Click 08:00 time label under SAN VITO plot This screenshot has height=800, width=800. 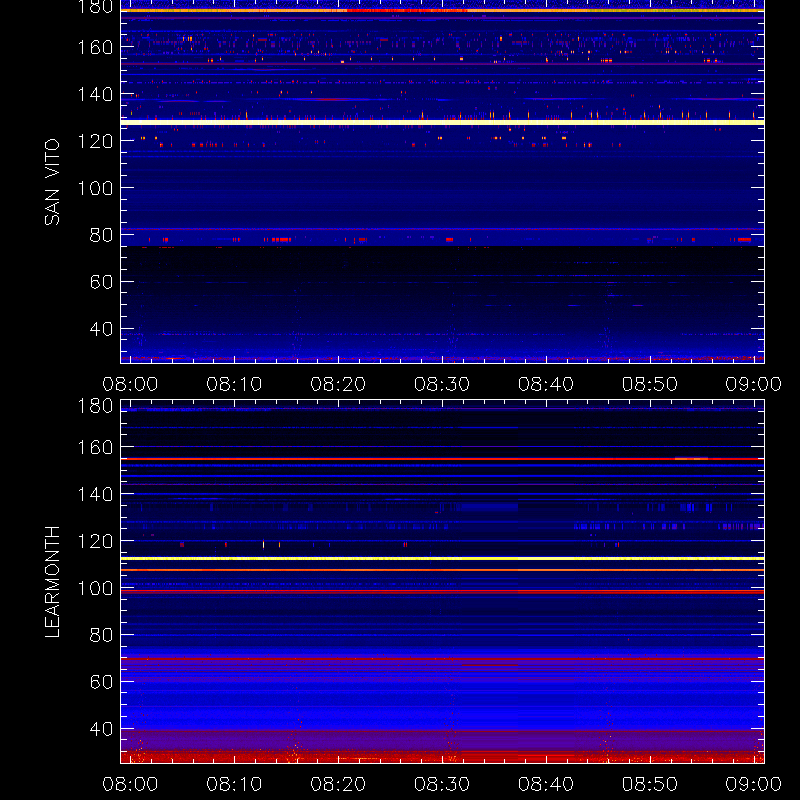click(130, 384)
